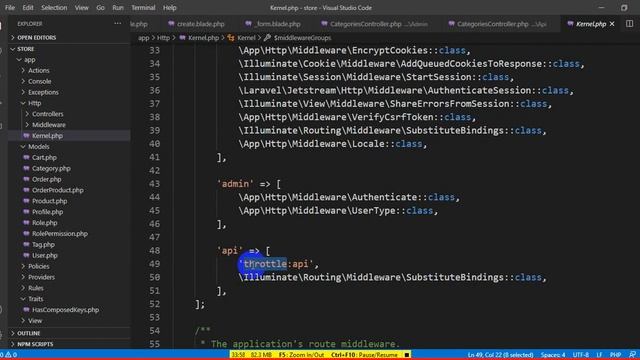
Task: Change indentation via Spaces: 4
Action: coord(553,355)
